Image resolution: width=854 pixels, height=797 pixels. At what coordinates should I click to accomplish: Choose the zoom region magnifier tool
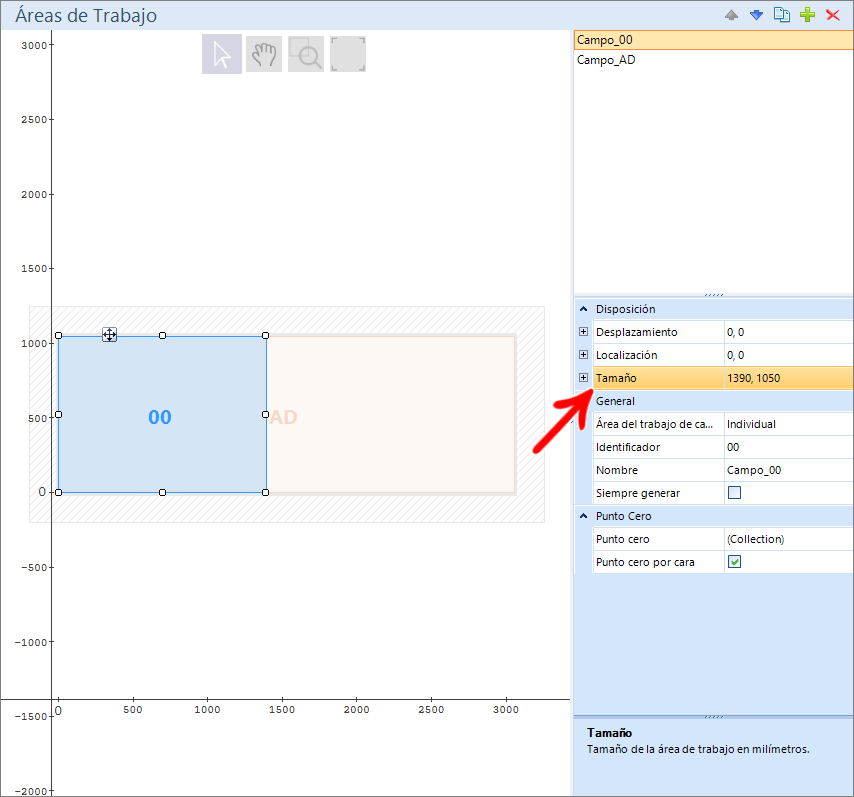tap(306, 55)
